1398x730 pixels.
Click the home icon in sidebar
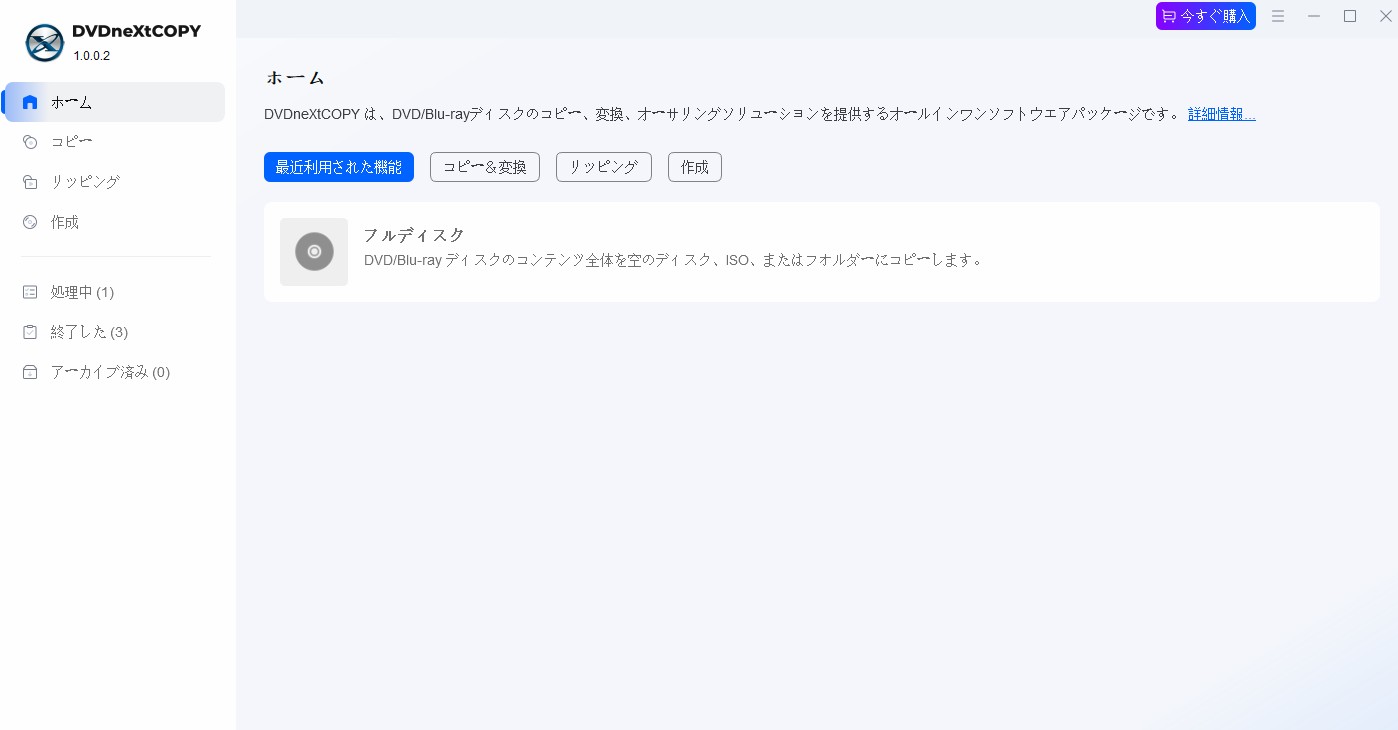pos(30,102)
